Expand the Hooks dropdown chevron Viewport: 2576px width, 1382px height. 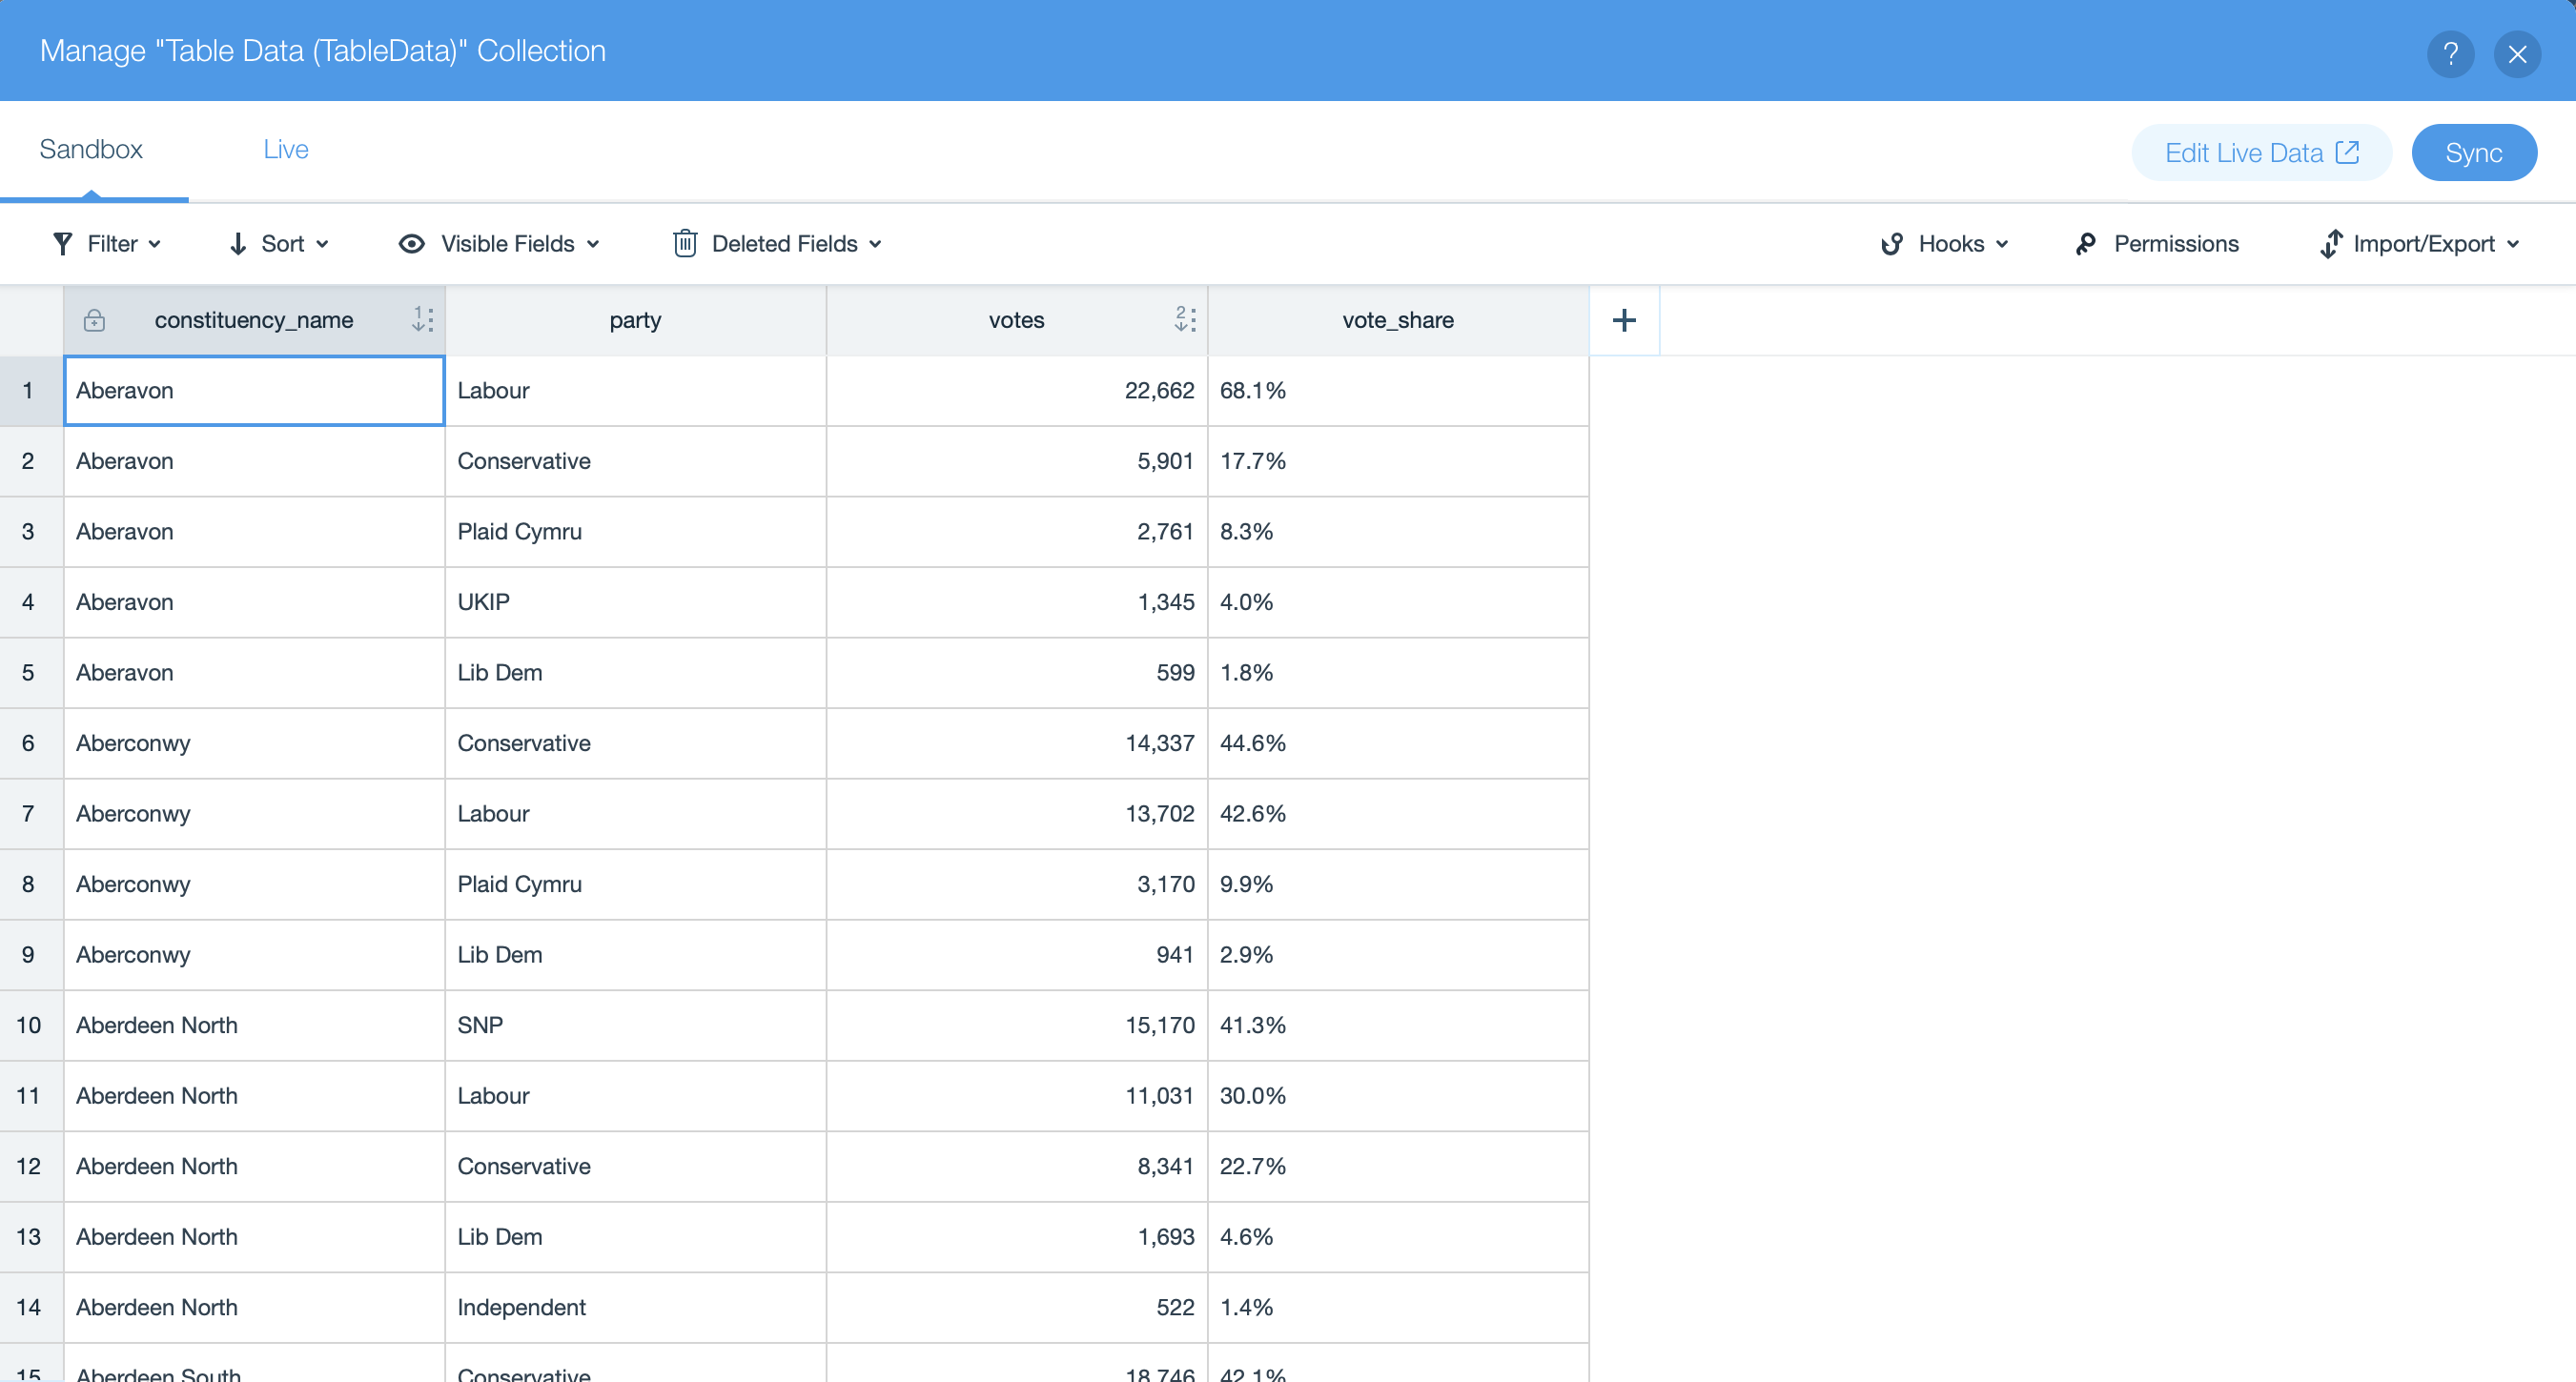coord(2002,244)
